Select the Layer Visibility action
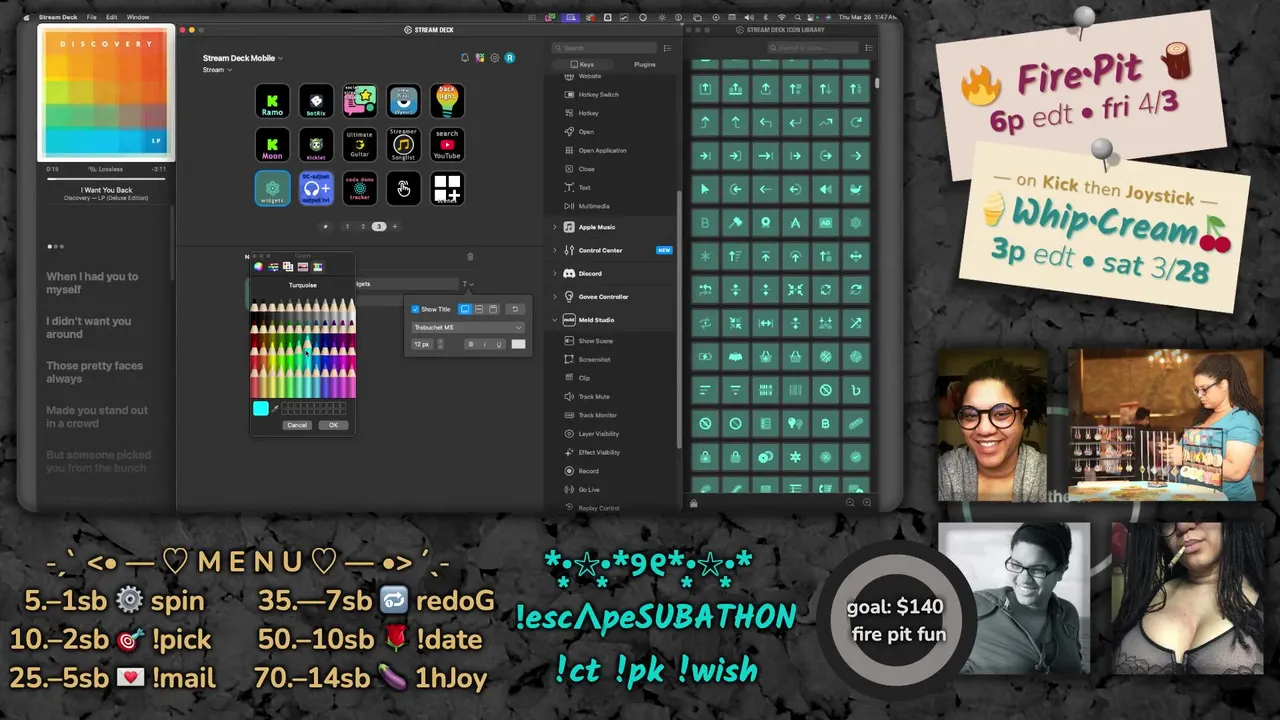This screenshot has width=1280, height=720. pyautogui.click(x=598, y=434)
